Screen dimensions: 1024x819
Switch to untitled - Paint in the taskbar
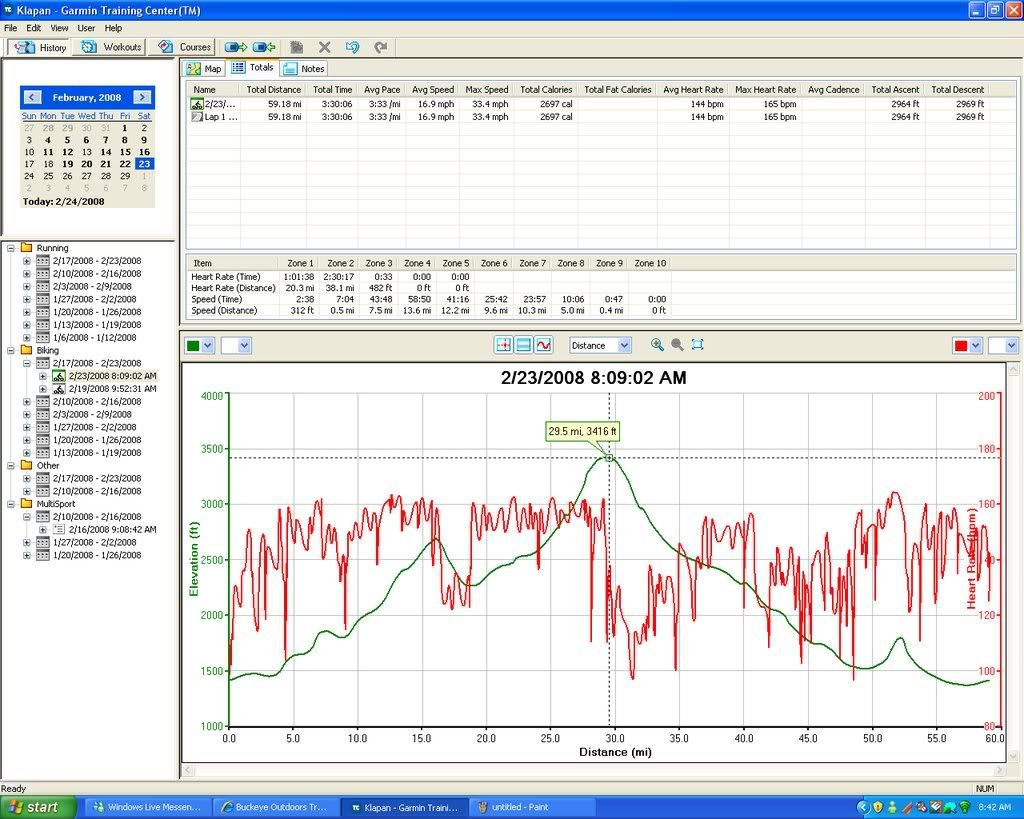[x=531, y=807]
